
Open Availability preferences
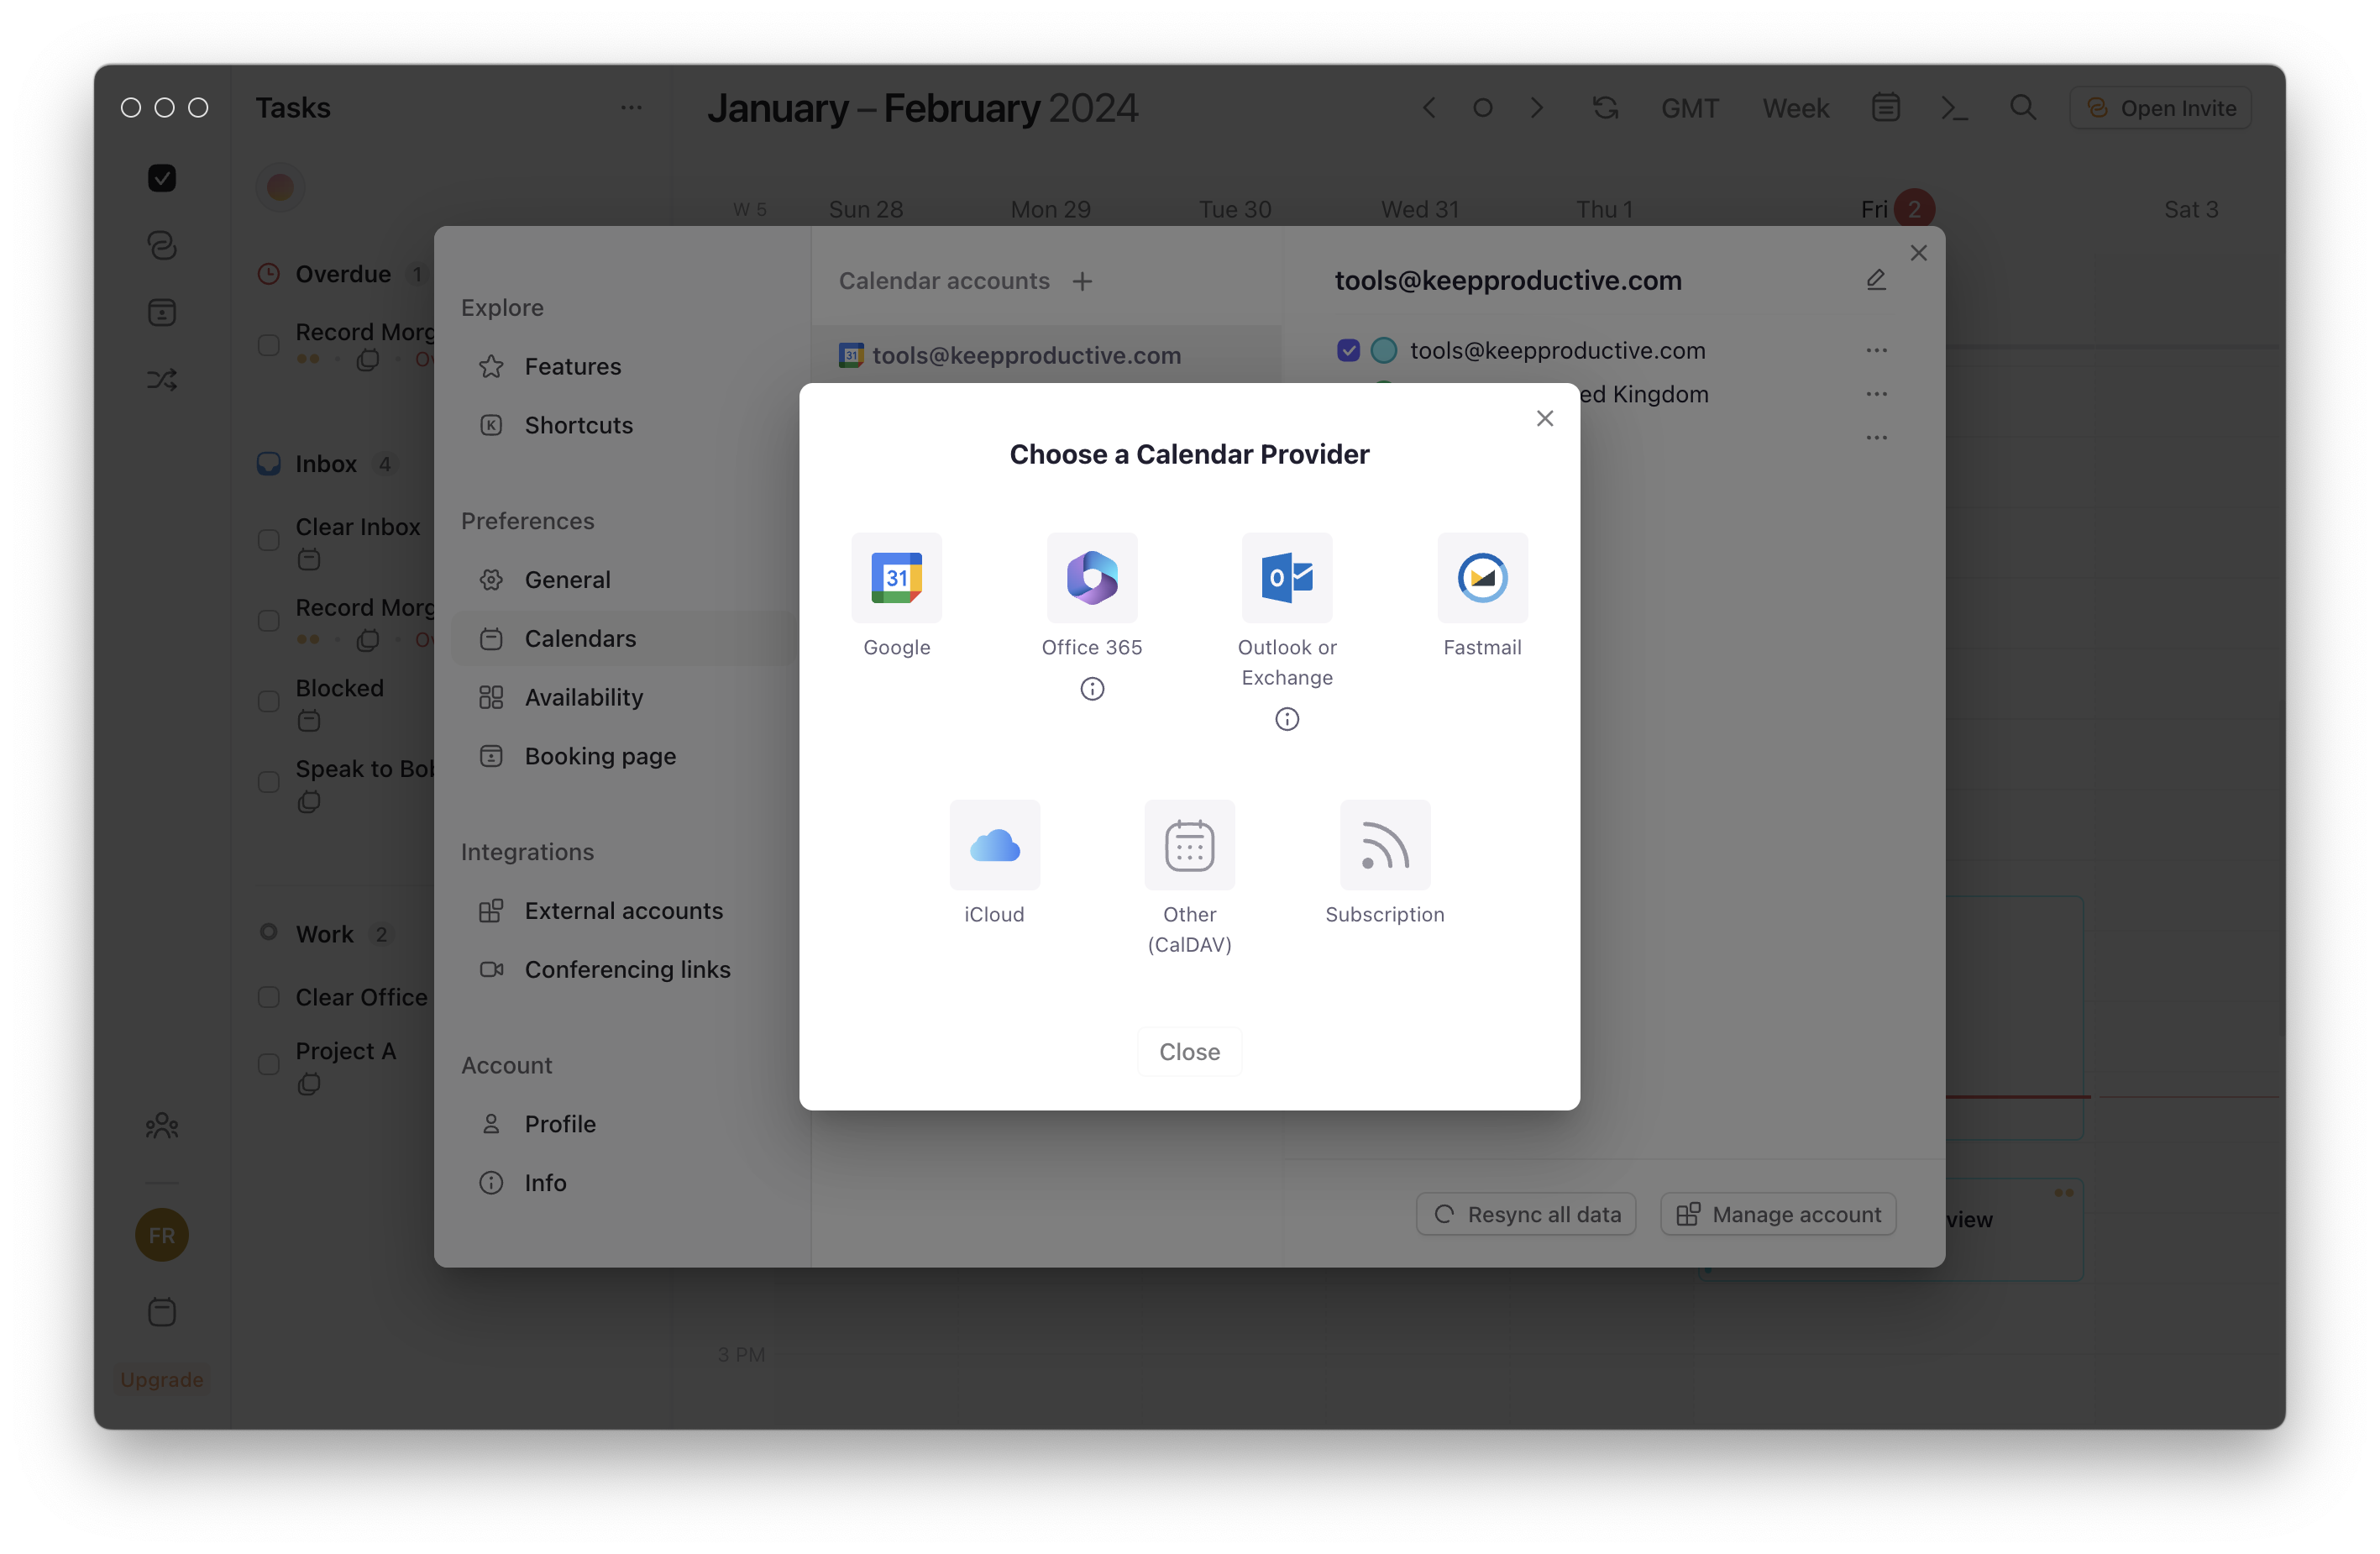click(x=623, y=698)
